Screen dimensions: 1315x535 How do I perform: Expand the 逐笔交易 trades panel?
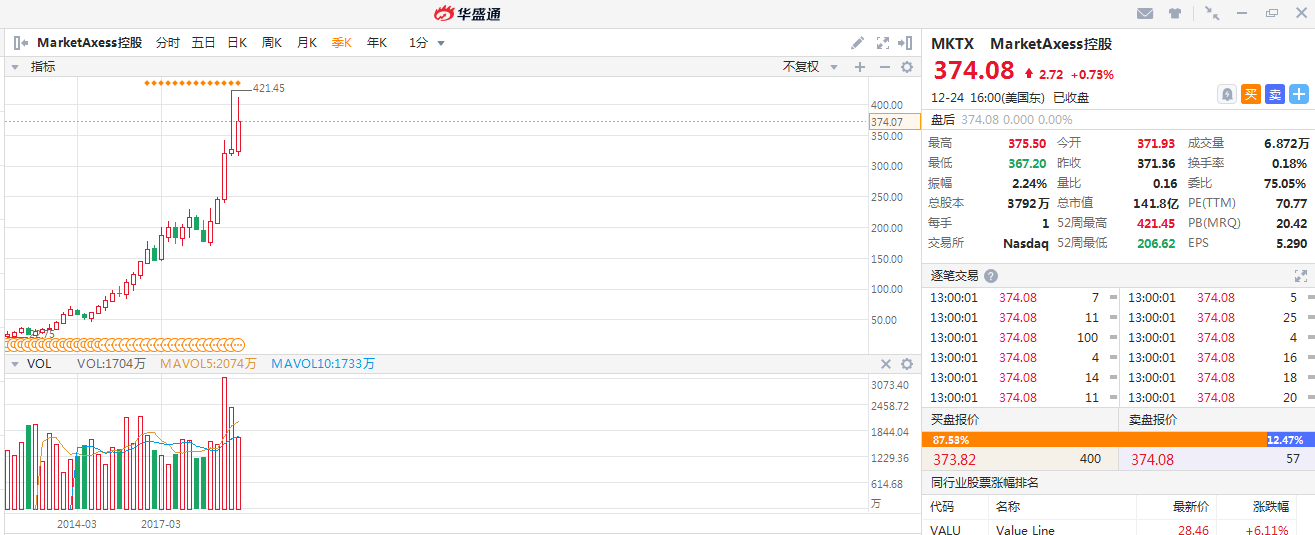(1301, 275)
